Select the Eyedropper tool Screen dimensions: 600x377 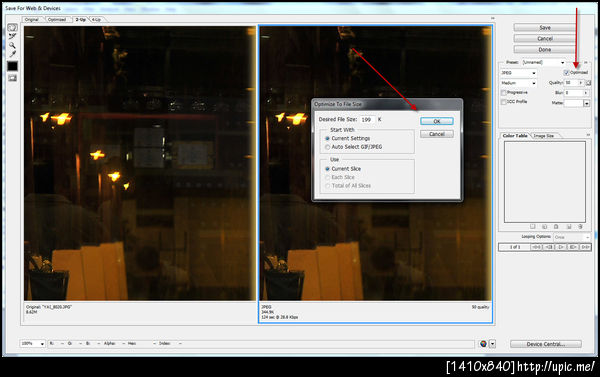(12, 54)
